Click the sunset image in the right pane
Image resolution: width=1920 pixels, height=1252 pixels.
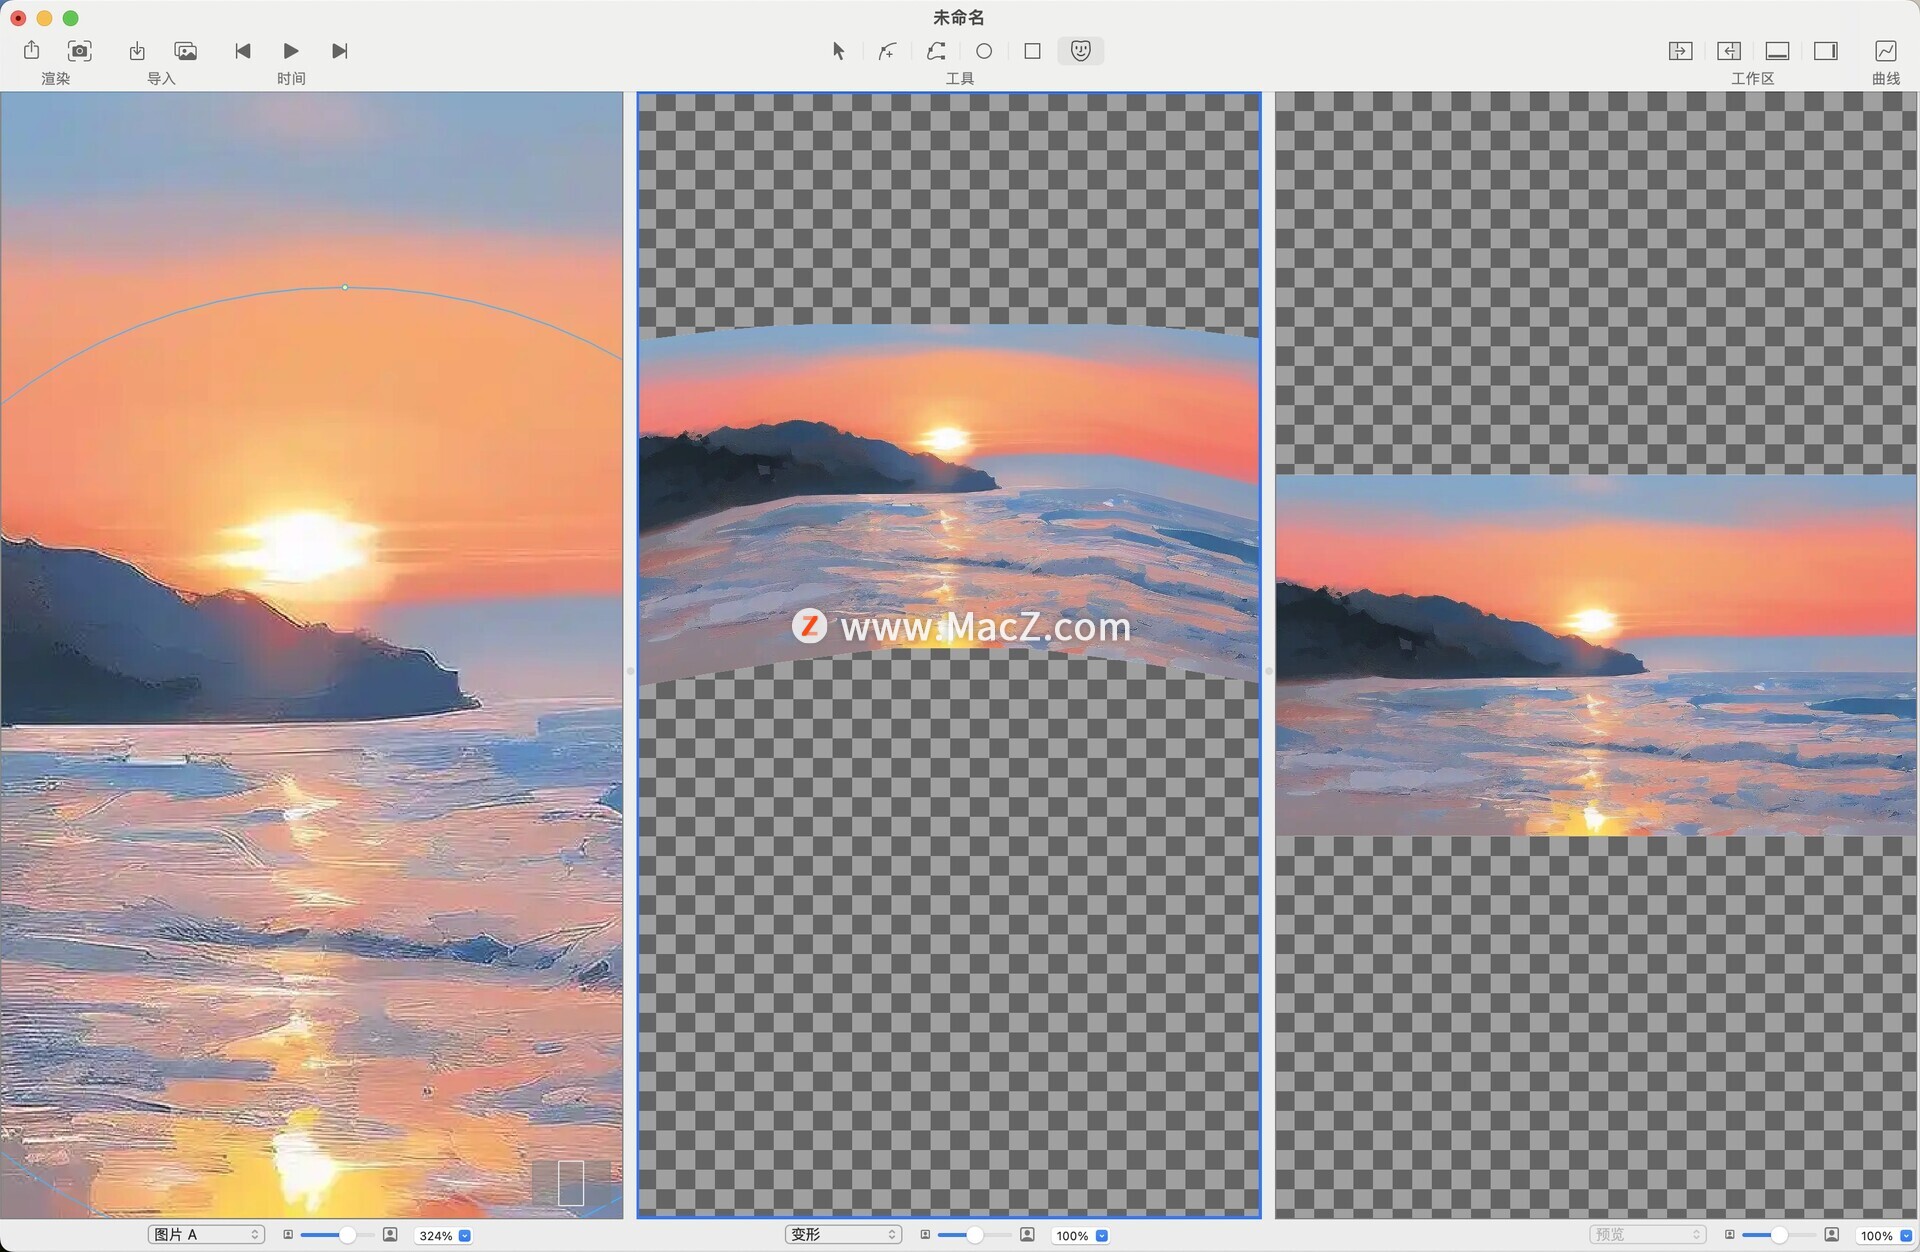(x=1596, y=655)
